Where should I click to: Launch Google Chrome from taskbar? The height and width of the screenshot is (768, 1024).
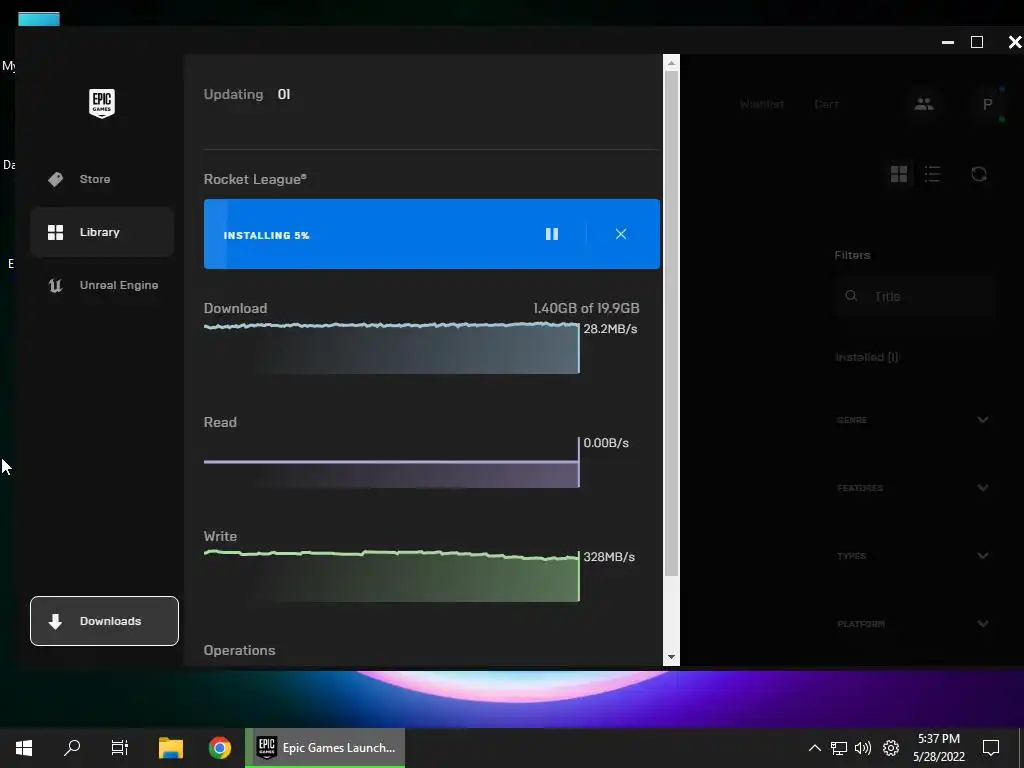220,748
